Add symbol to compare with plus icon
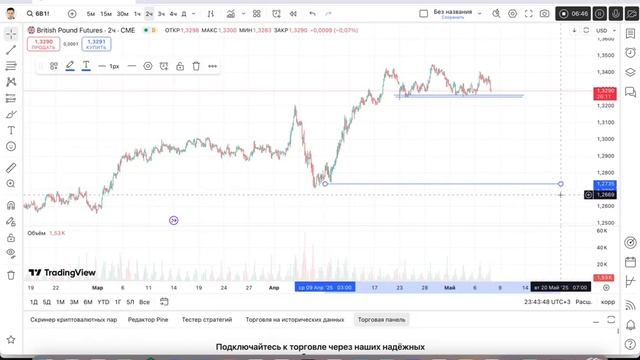The image size is (640, 360). [72, 14]
